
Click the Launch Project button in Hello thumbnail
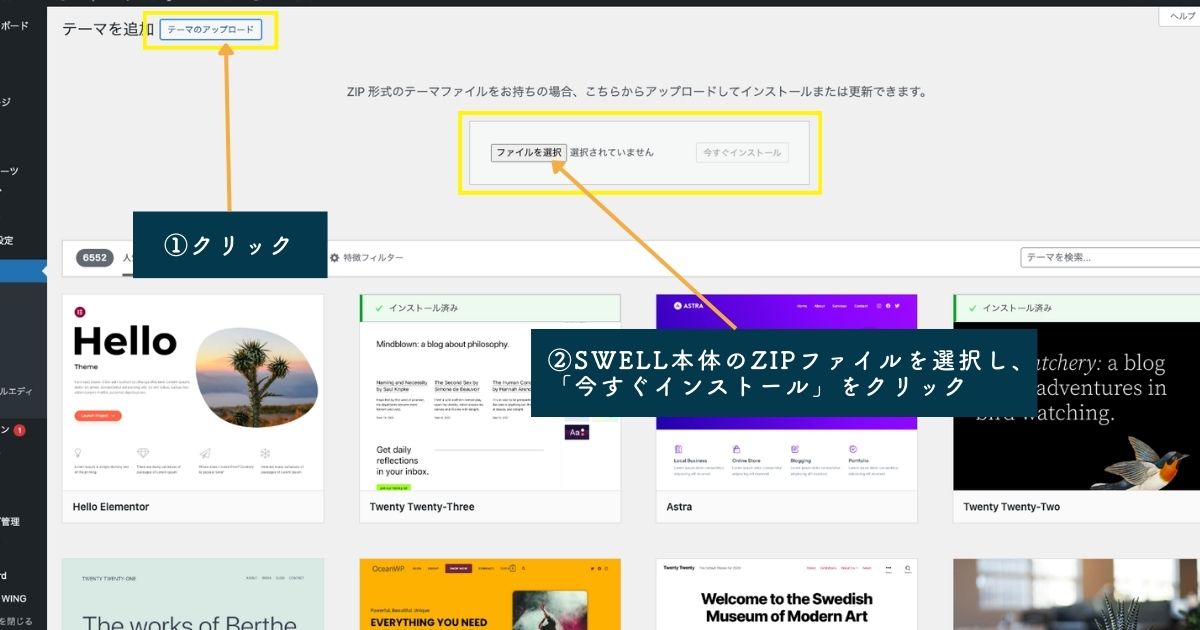point(97,415)
